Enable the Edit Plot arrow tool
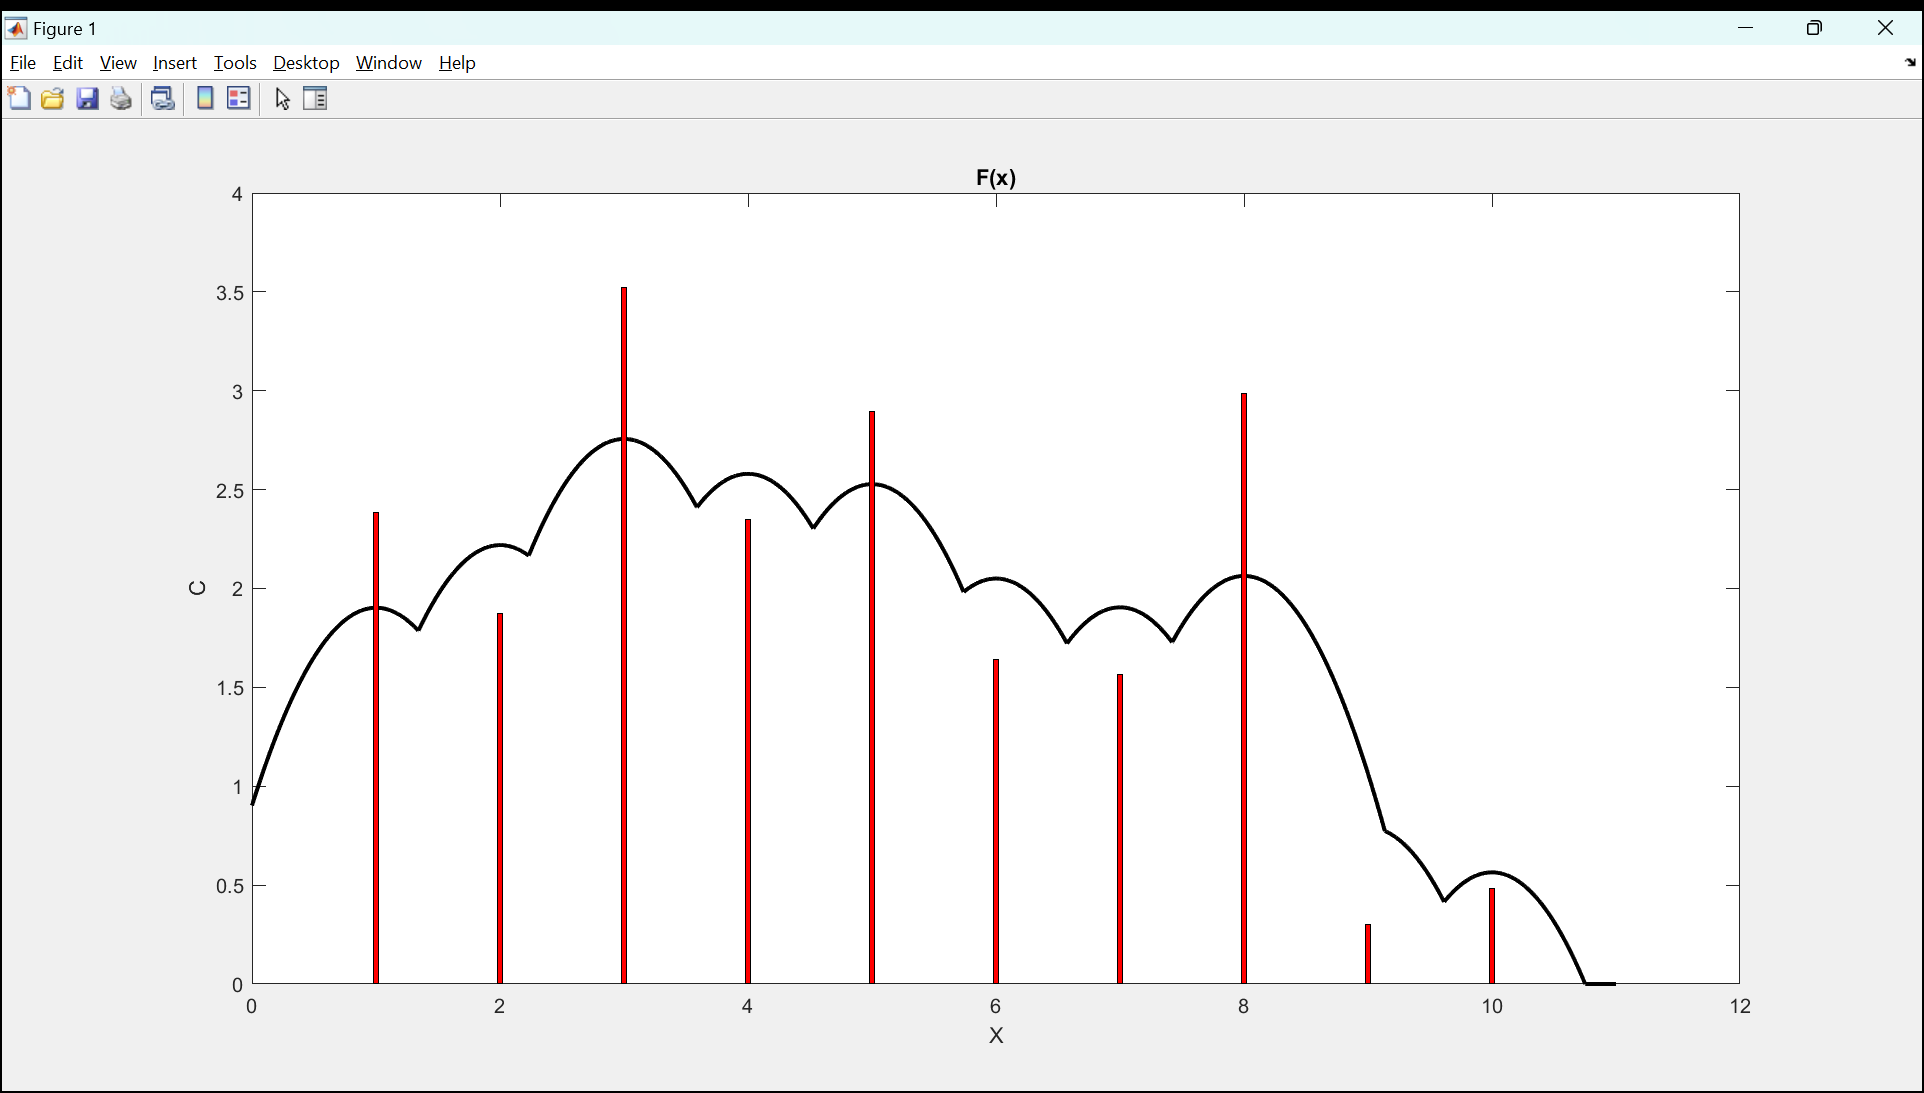1924x1093 pixels. [x=283, y=99]
